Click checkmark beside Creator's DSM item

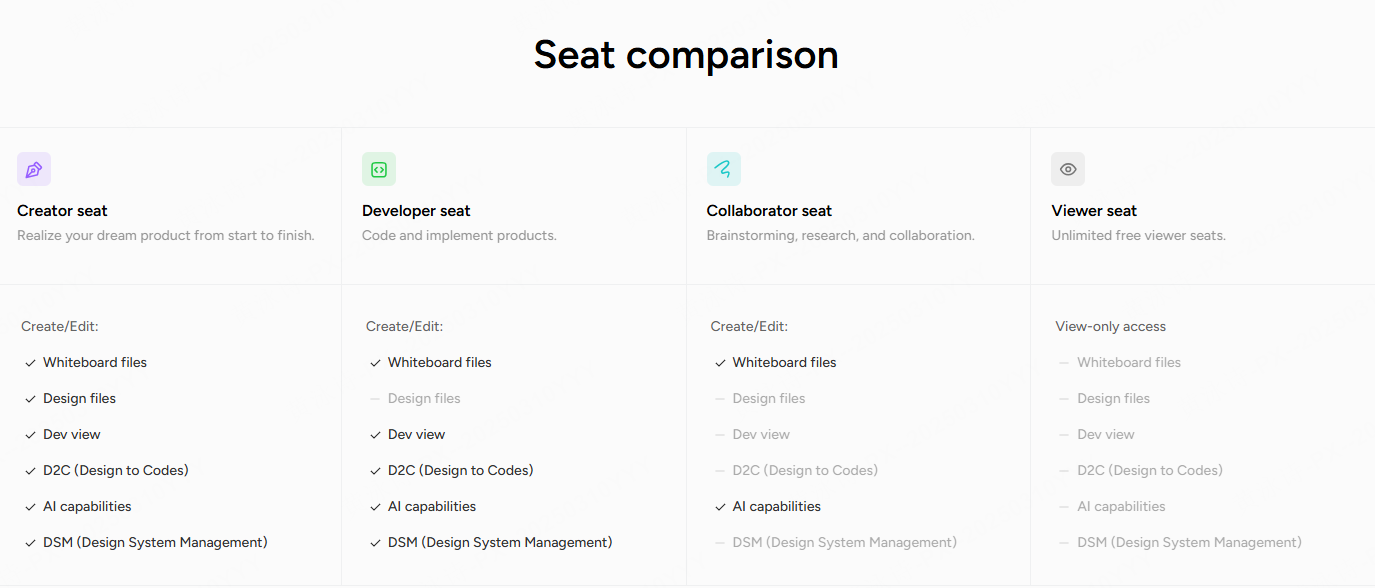pos(31,543)
